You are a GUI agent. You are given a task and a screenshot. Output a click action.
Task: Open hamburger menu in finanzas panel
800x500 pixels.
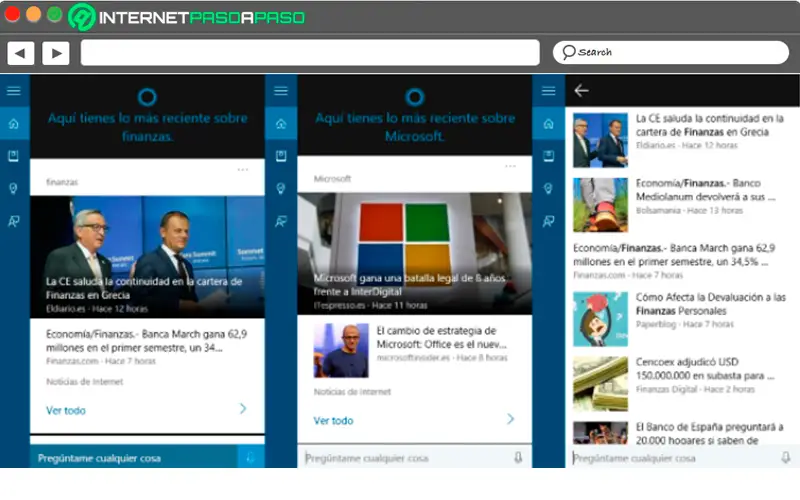point(14,91)
